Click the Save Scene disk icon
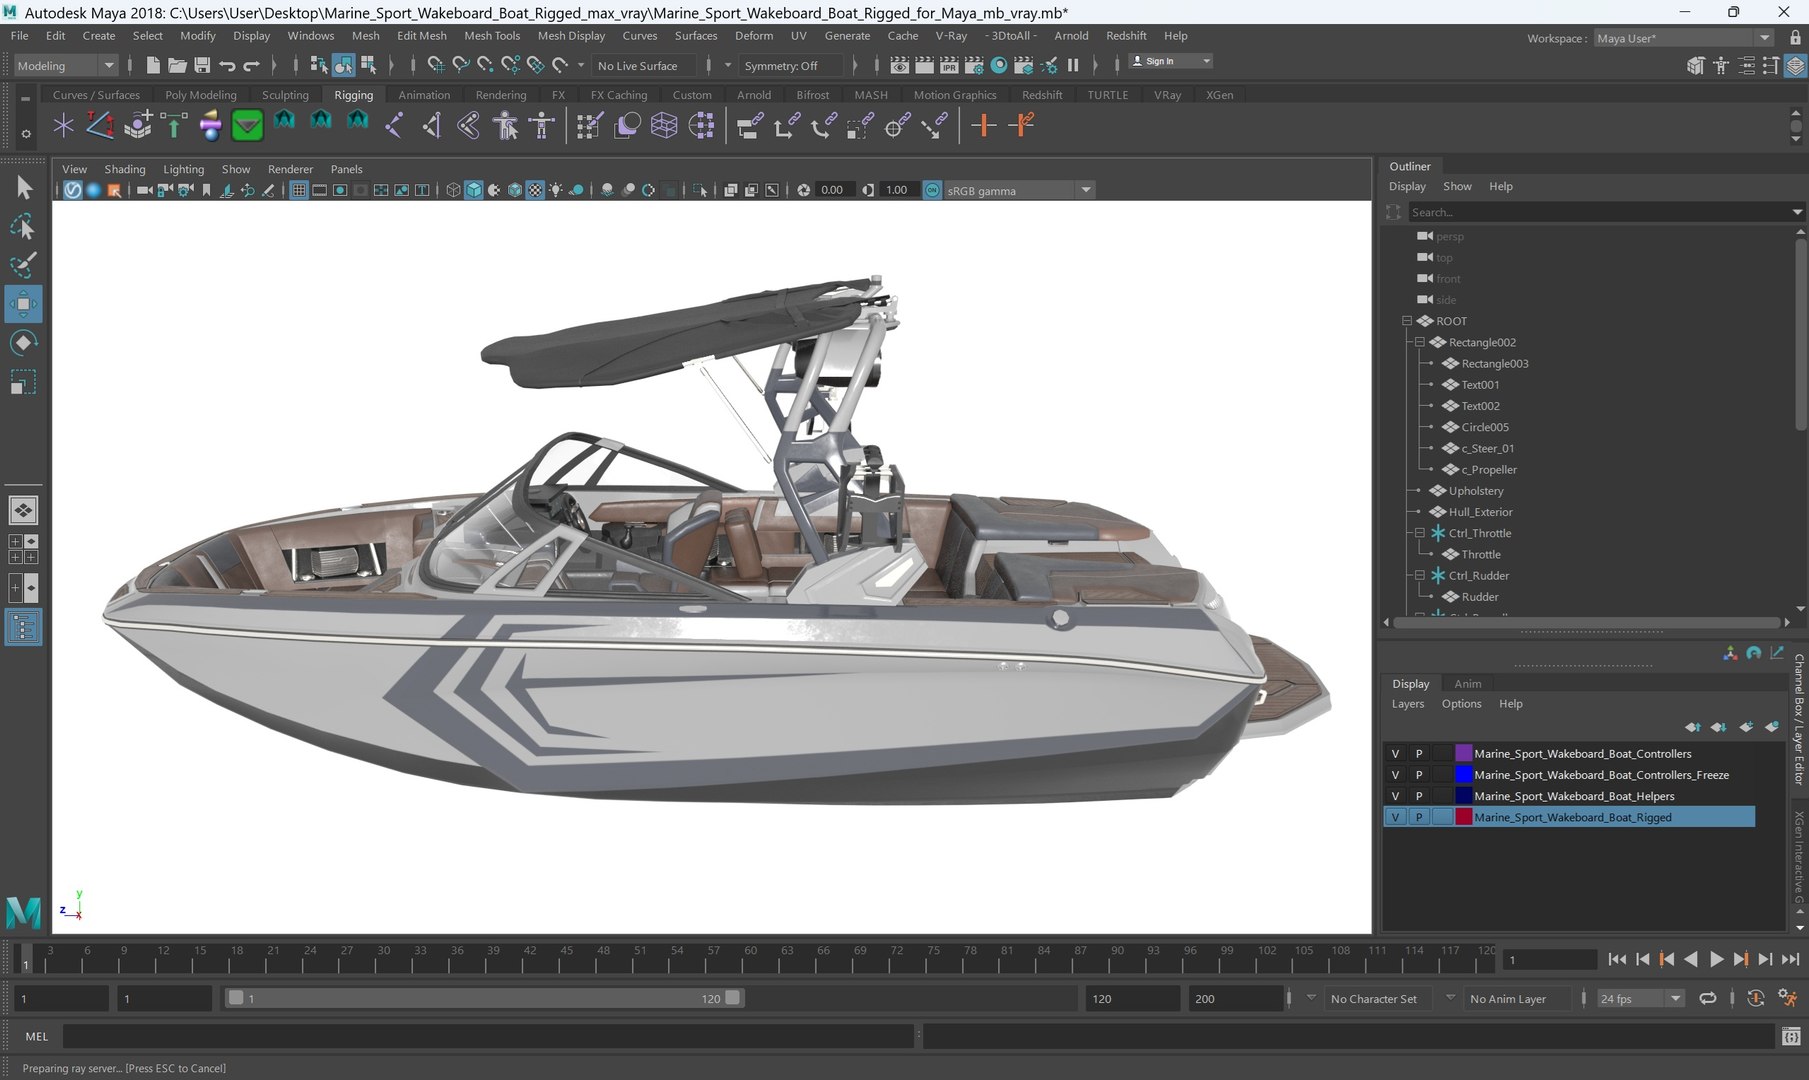 click(202, 65)
